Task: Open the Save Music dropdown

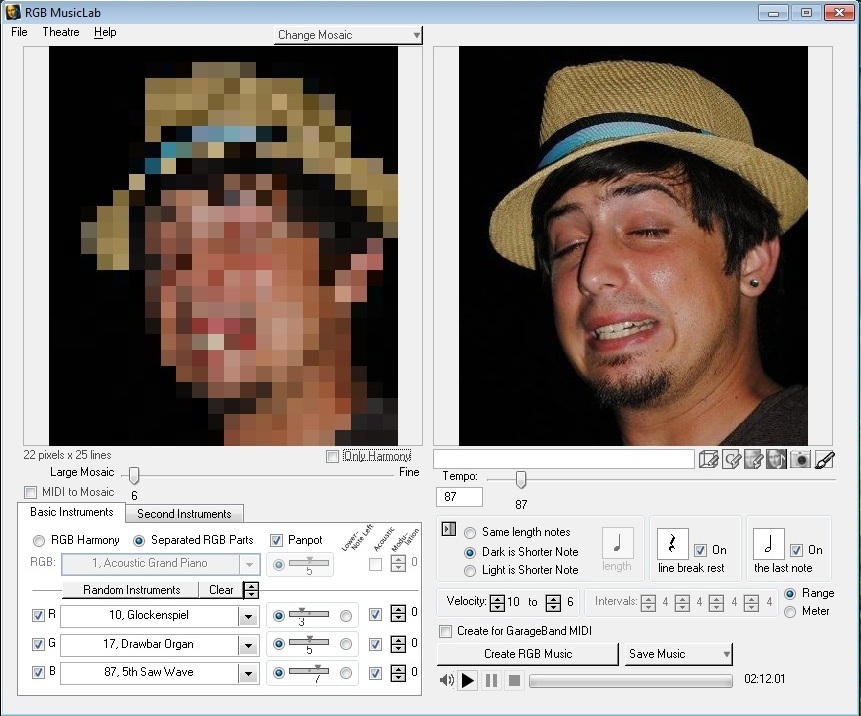Action: (x=679, y=654)
